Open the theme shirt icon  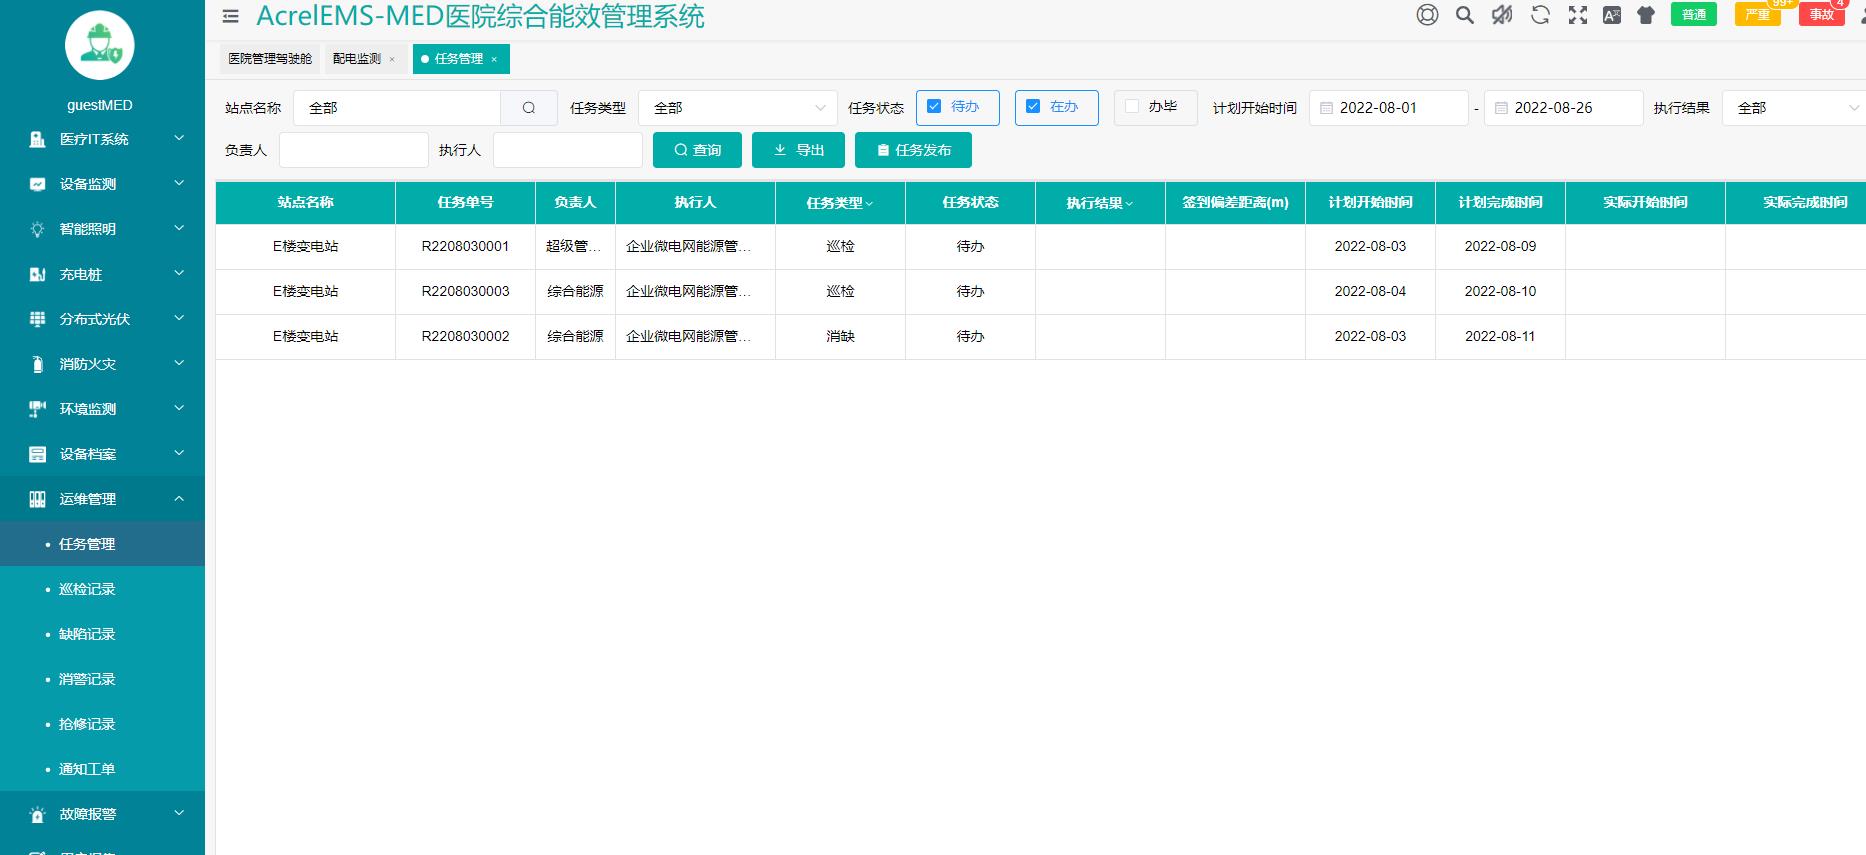pyautogui.click(x=1646, y=15)
